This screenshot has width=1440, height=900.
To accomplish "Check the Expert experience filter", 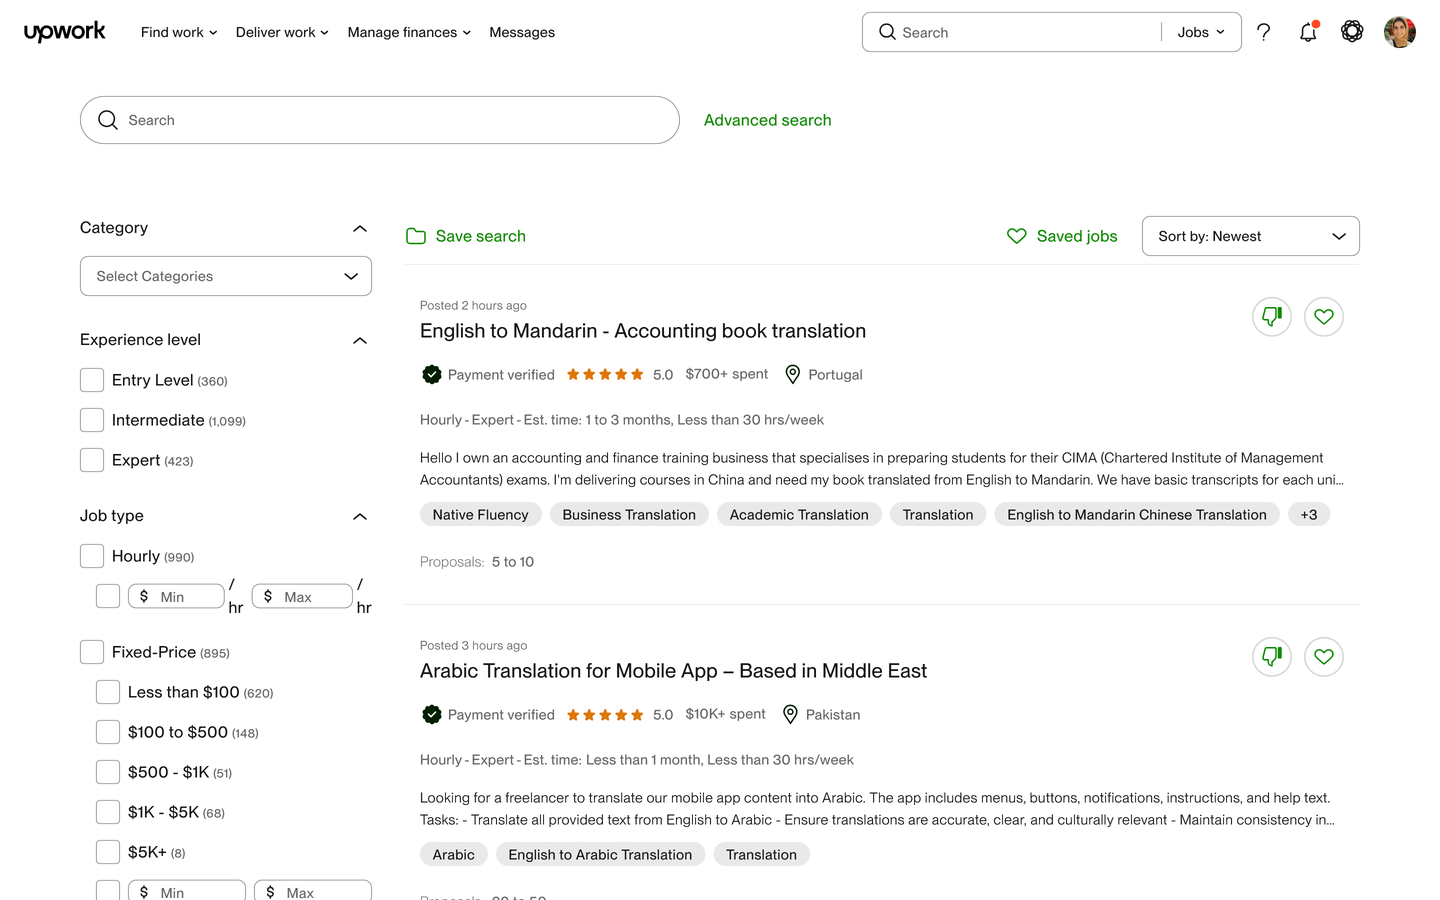I will pyautogui.click(x=92, y=460).
